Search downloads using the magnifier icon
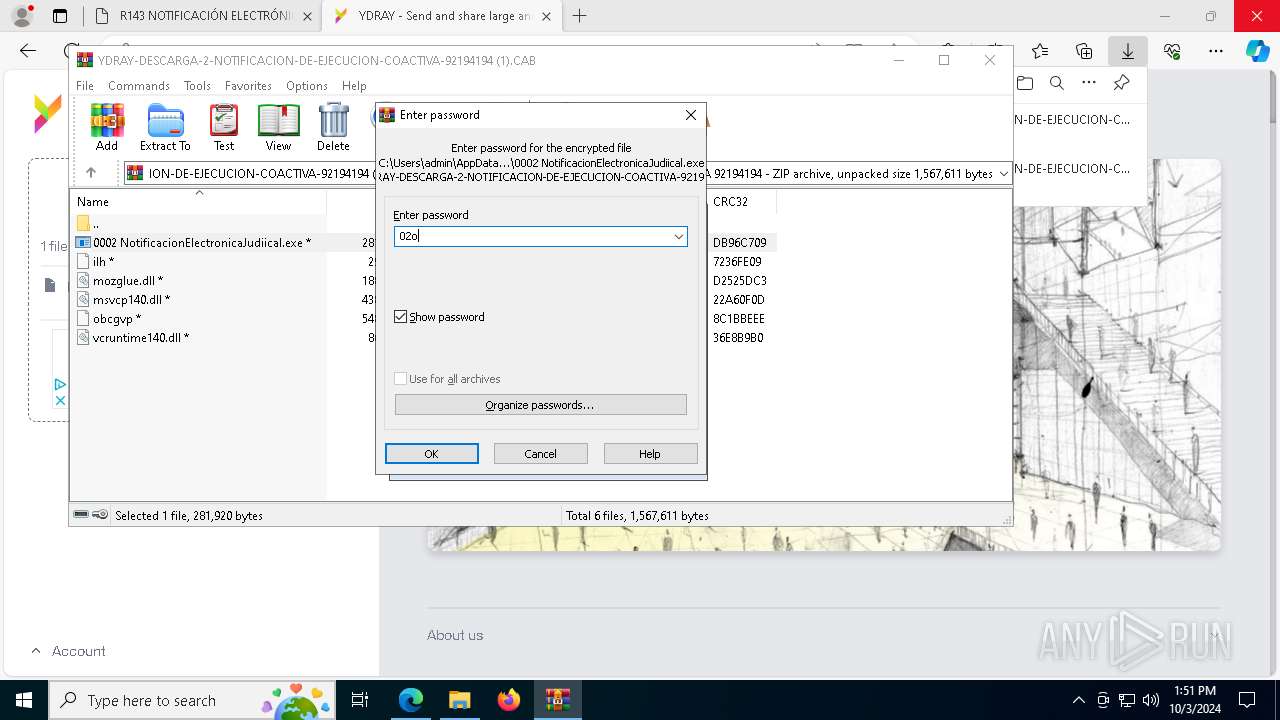This screenshot has width=1280, height=720. [1056, 83]
